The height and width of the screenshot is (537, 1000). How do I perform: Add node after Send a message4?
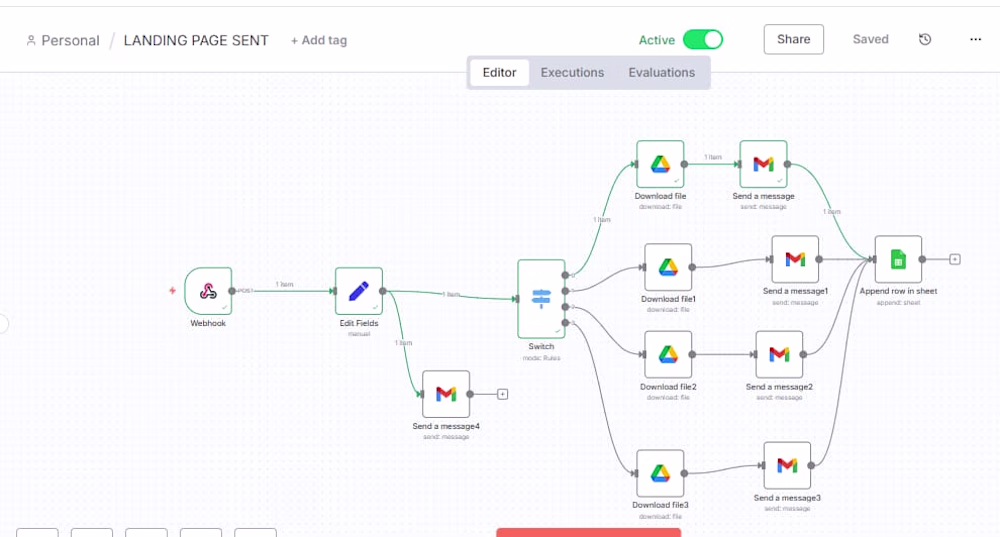pyautogui.click(x=503, y=394)
